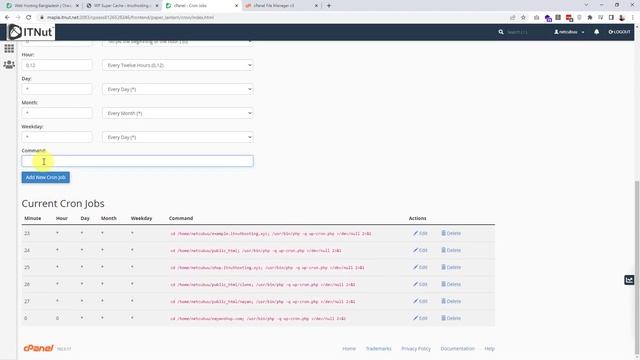Delete the cron job with minute 27

[451, 301]
